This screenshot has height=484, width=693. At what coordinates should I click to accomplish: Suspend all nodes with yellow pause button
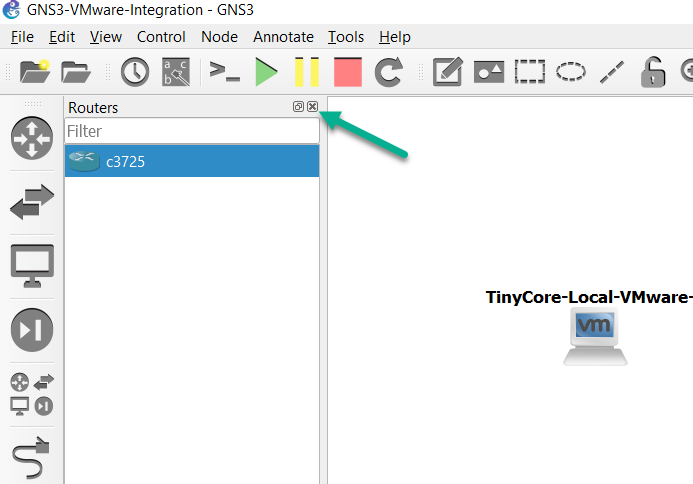coord(307,72)
